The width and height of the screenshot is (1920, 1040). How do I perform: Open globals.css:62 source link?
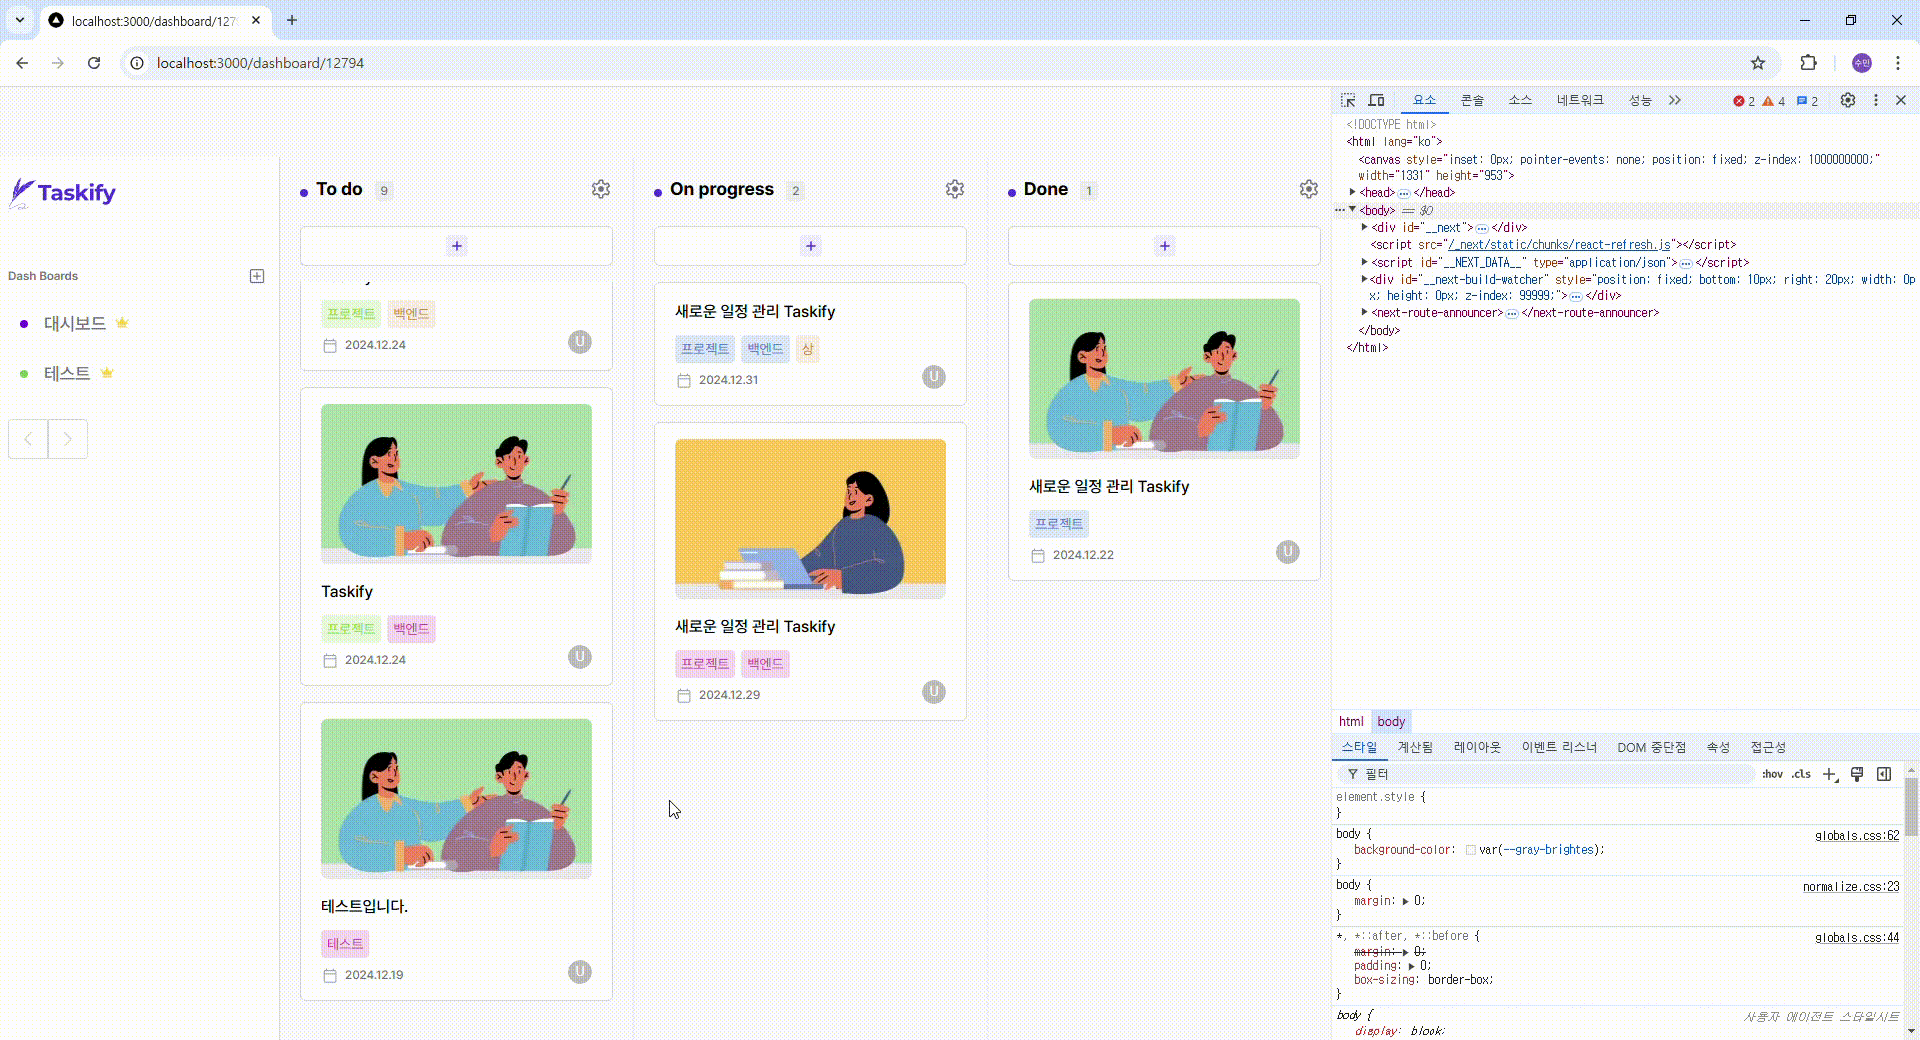pyautogui.click(x=1857, y=836)
